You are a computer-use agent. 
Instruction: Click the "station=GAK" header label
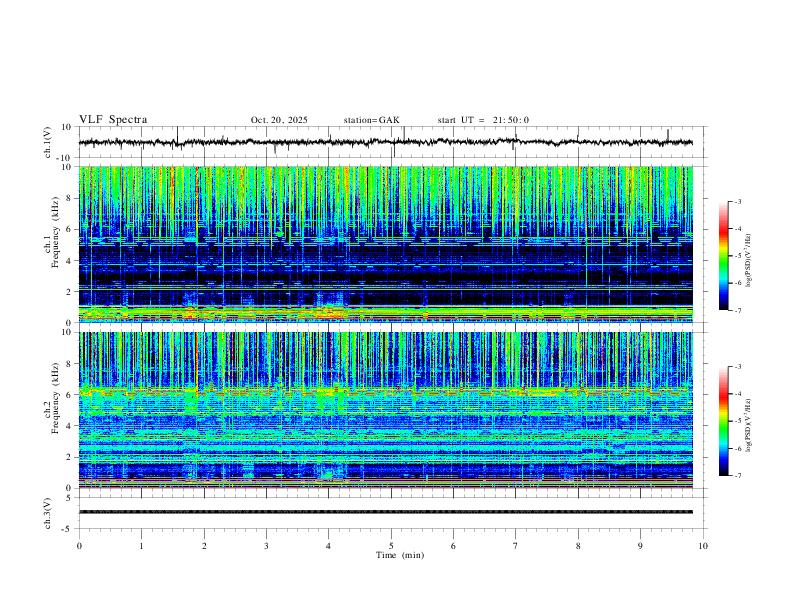tap(371, 120)
